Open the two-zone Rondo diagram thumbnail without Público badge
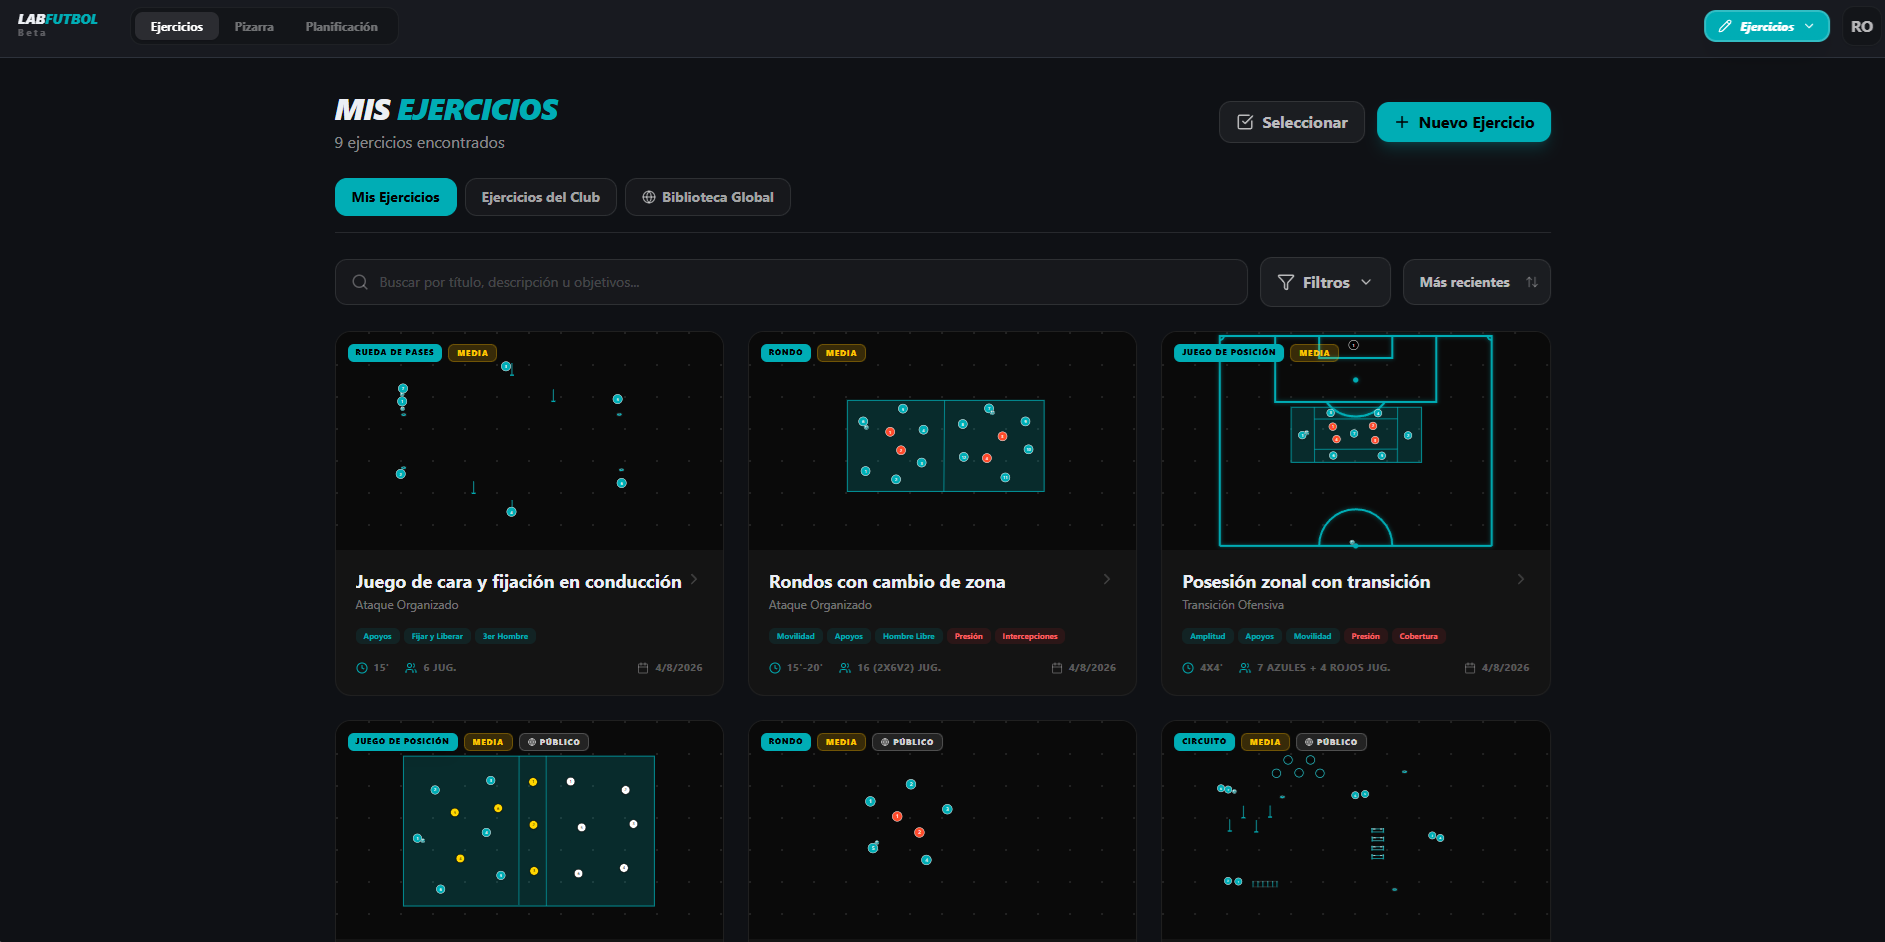 pos(942,441)
